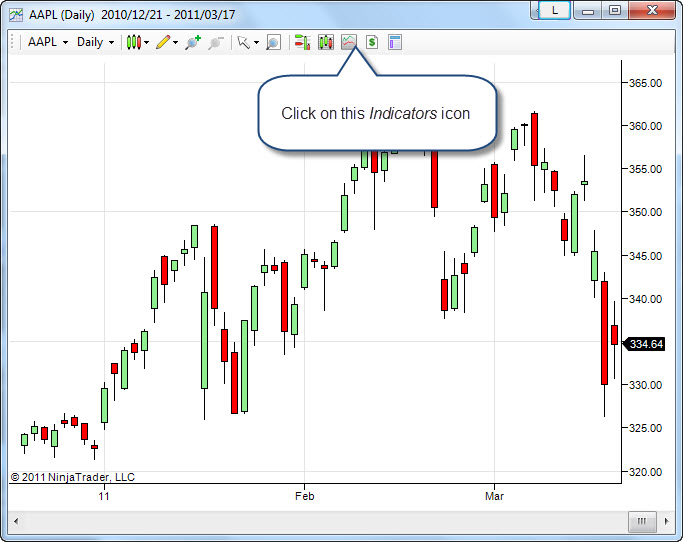Toggle the Data Box magnifier icon
The width and height of the screenshot is (683, 542).
[273, 42]
